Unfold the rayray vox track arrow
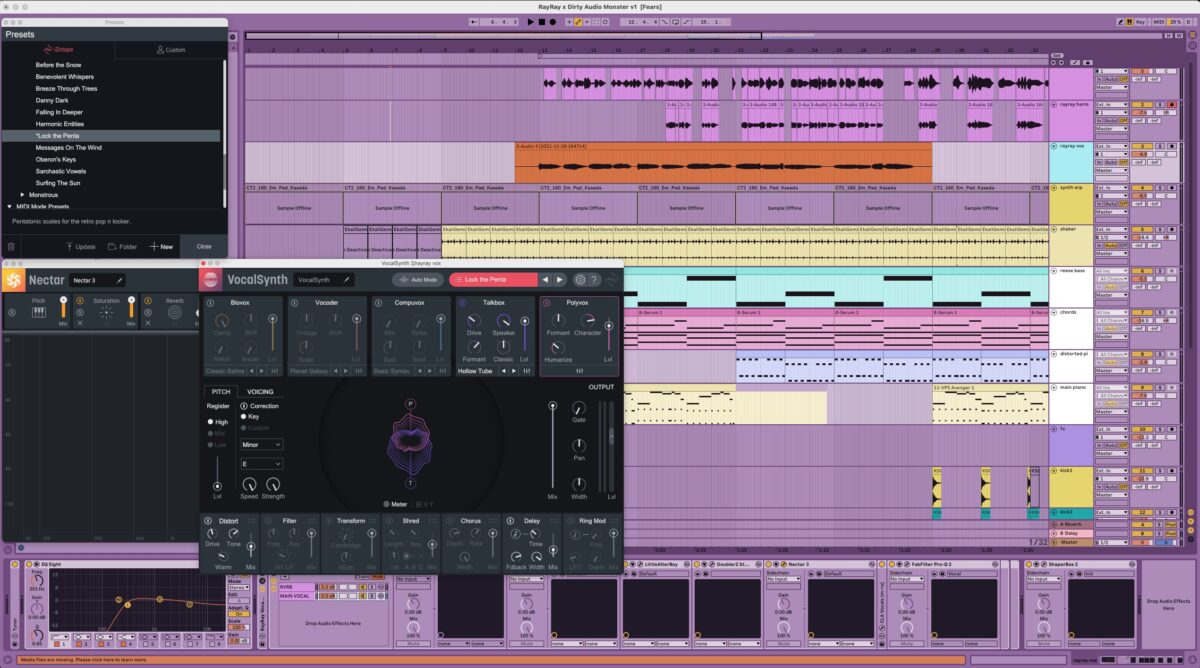Screen dimensions: 1200x668 point(1053,146)
